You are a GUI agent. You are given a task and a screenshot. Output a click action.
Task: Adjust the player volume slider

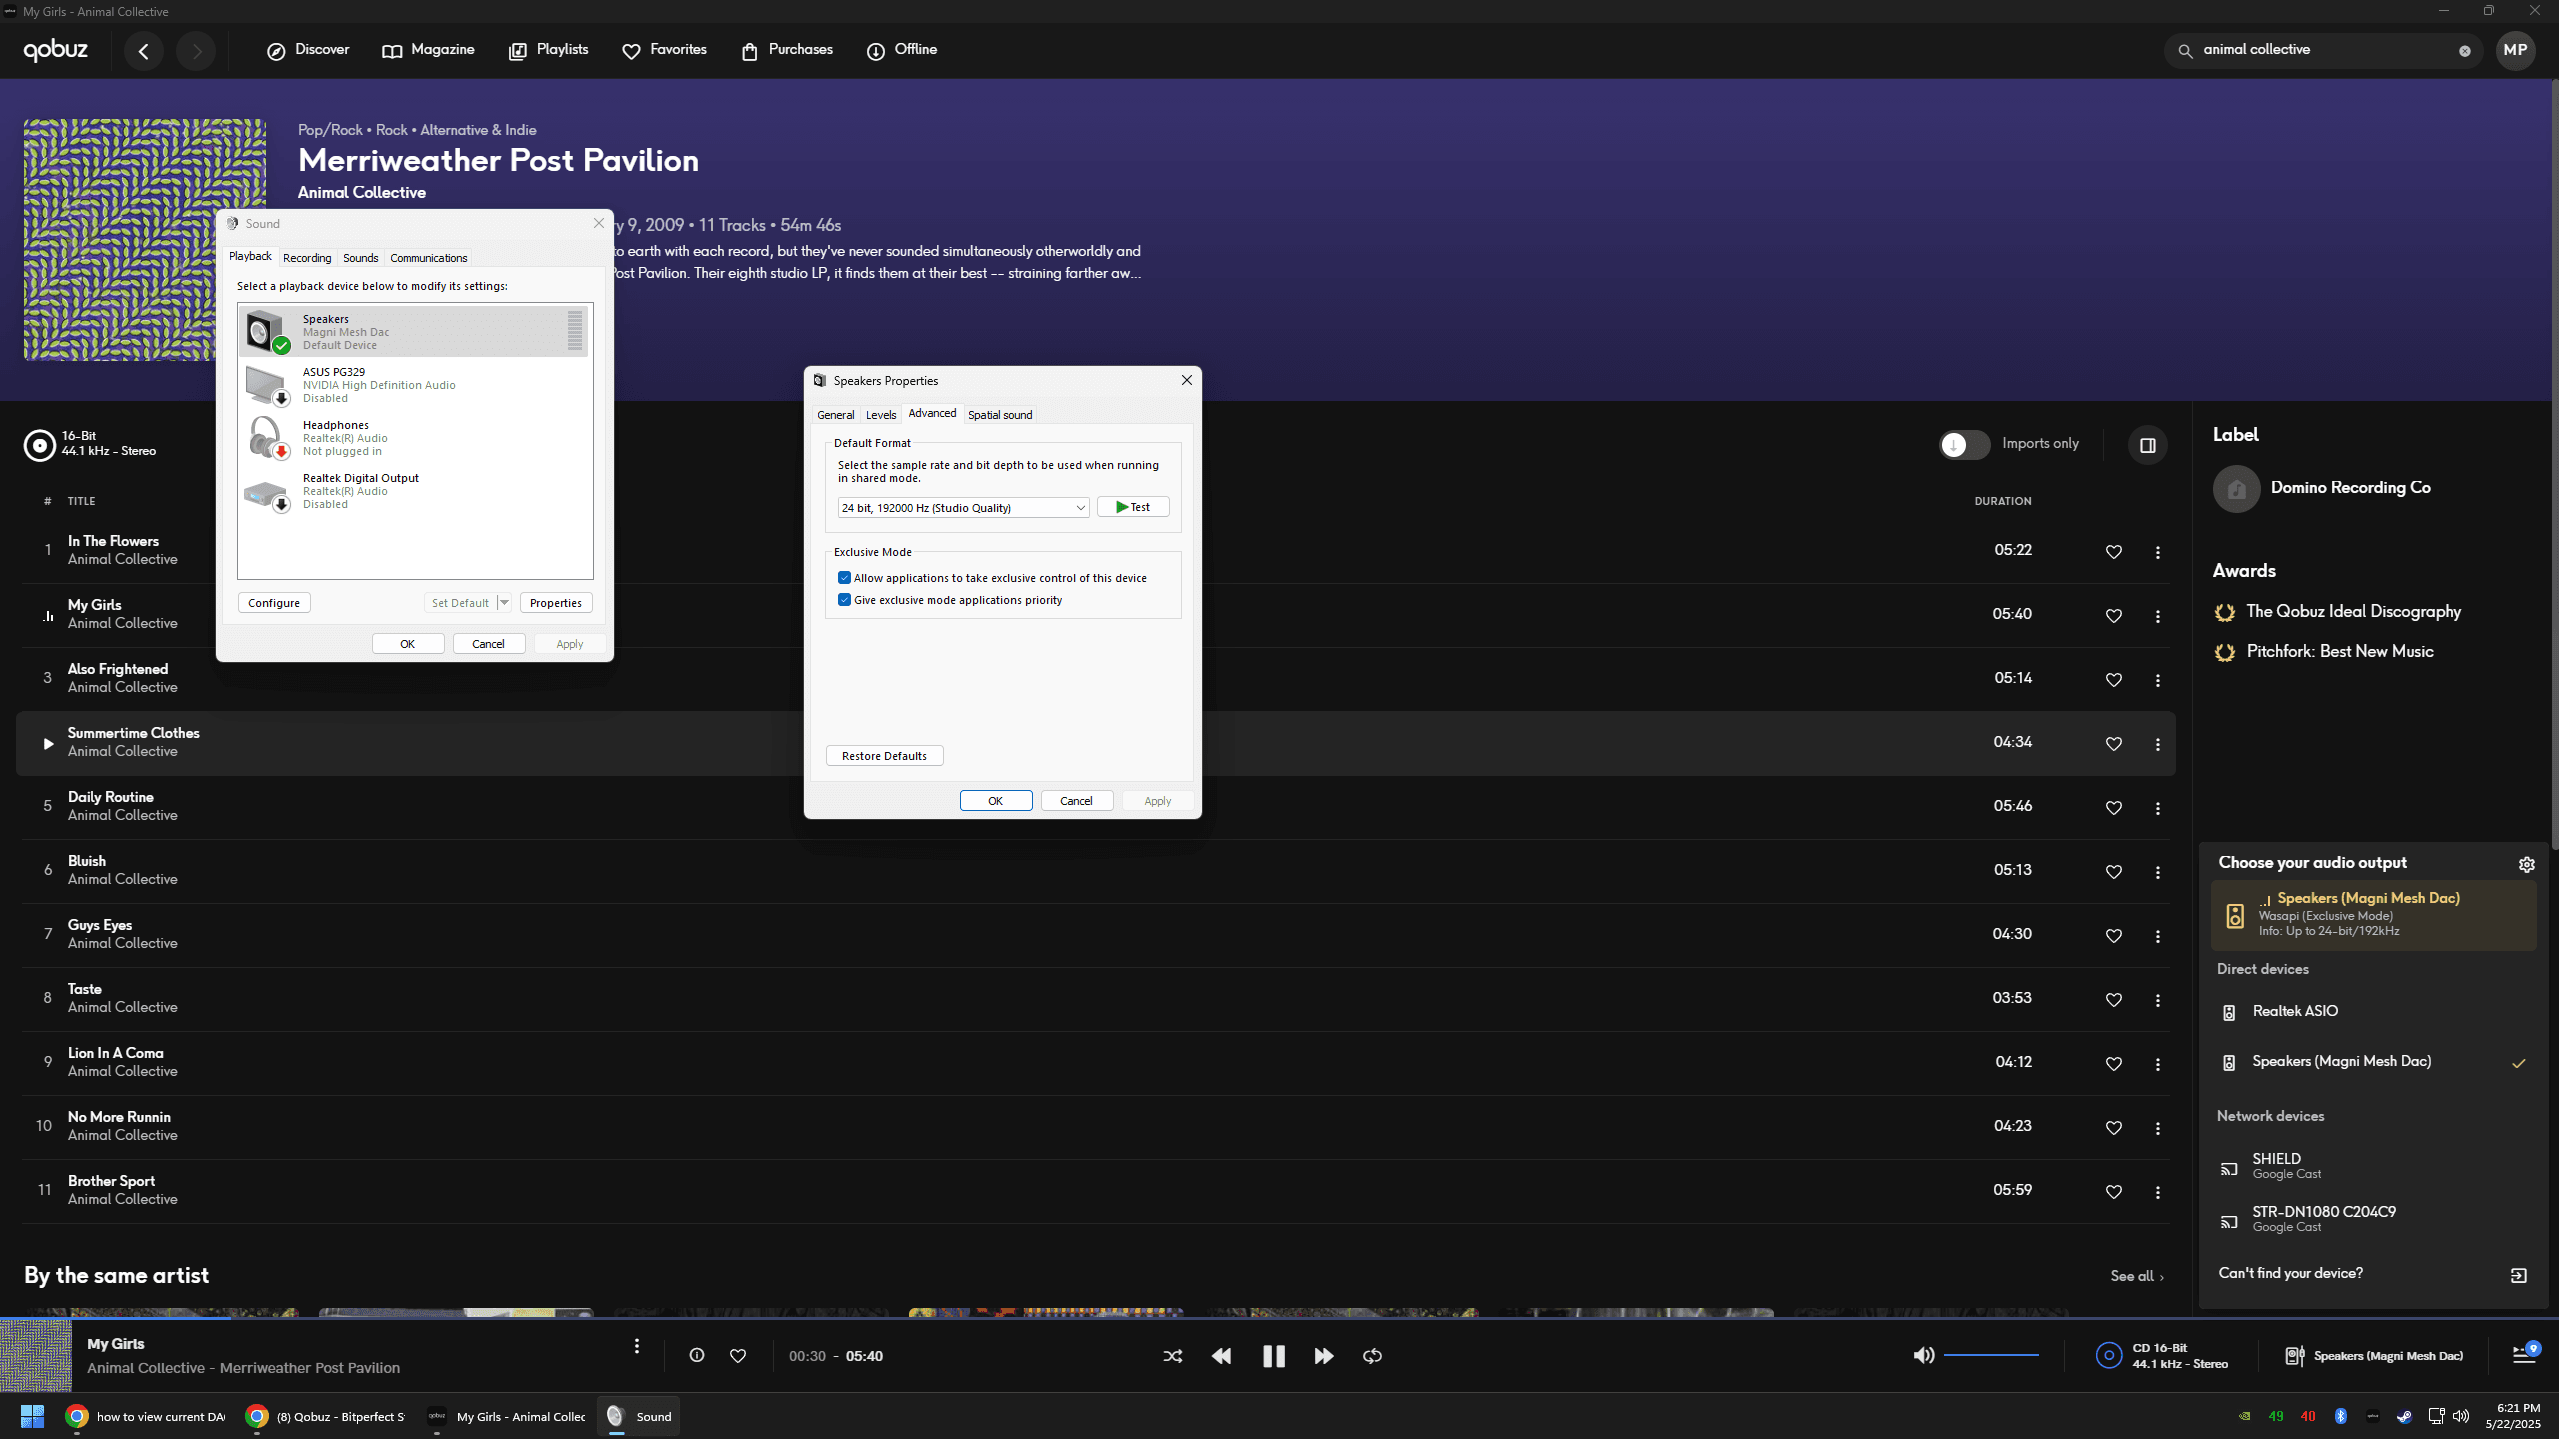coord(1991,1355)
